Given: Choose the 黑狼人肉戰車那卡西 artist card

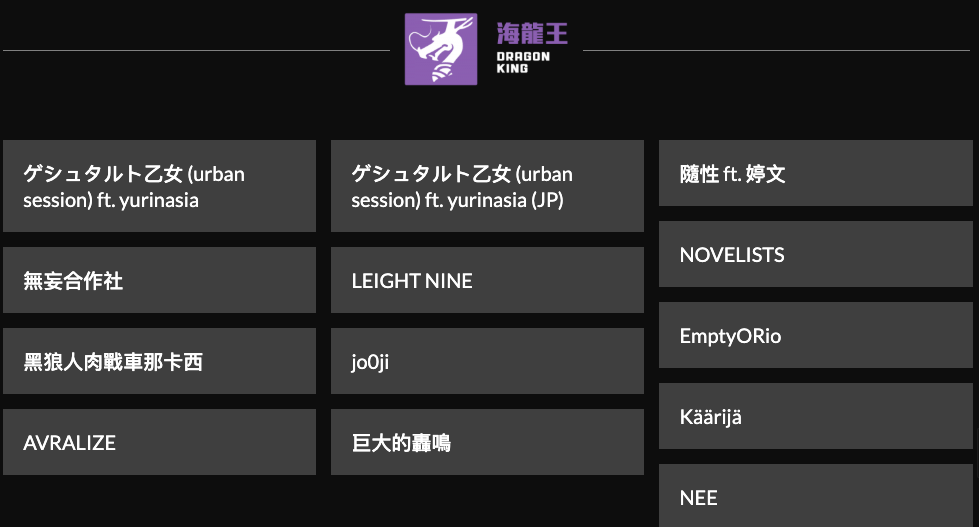Looking at the screenshot, I should pos(159,361).
